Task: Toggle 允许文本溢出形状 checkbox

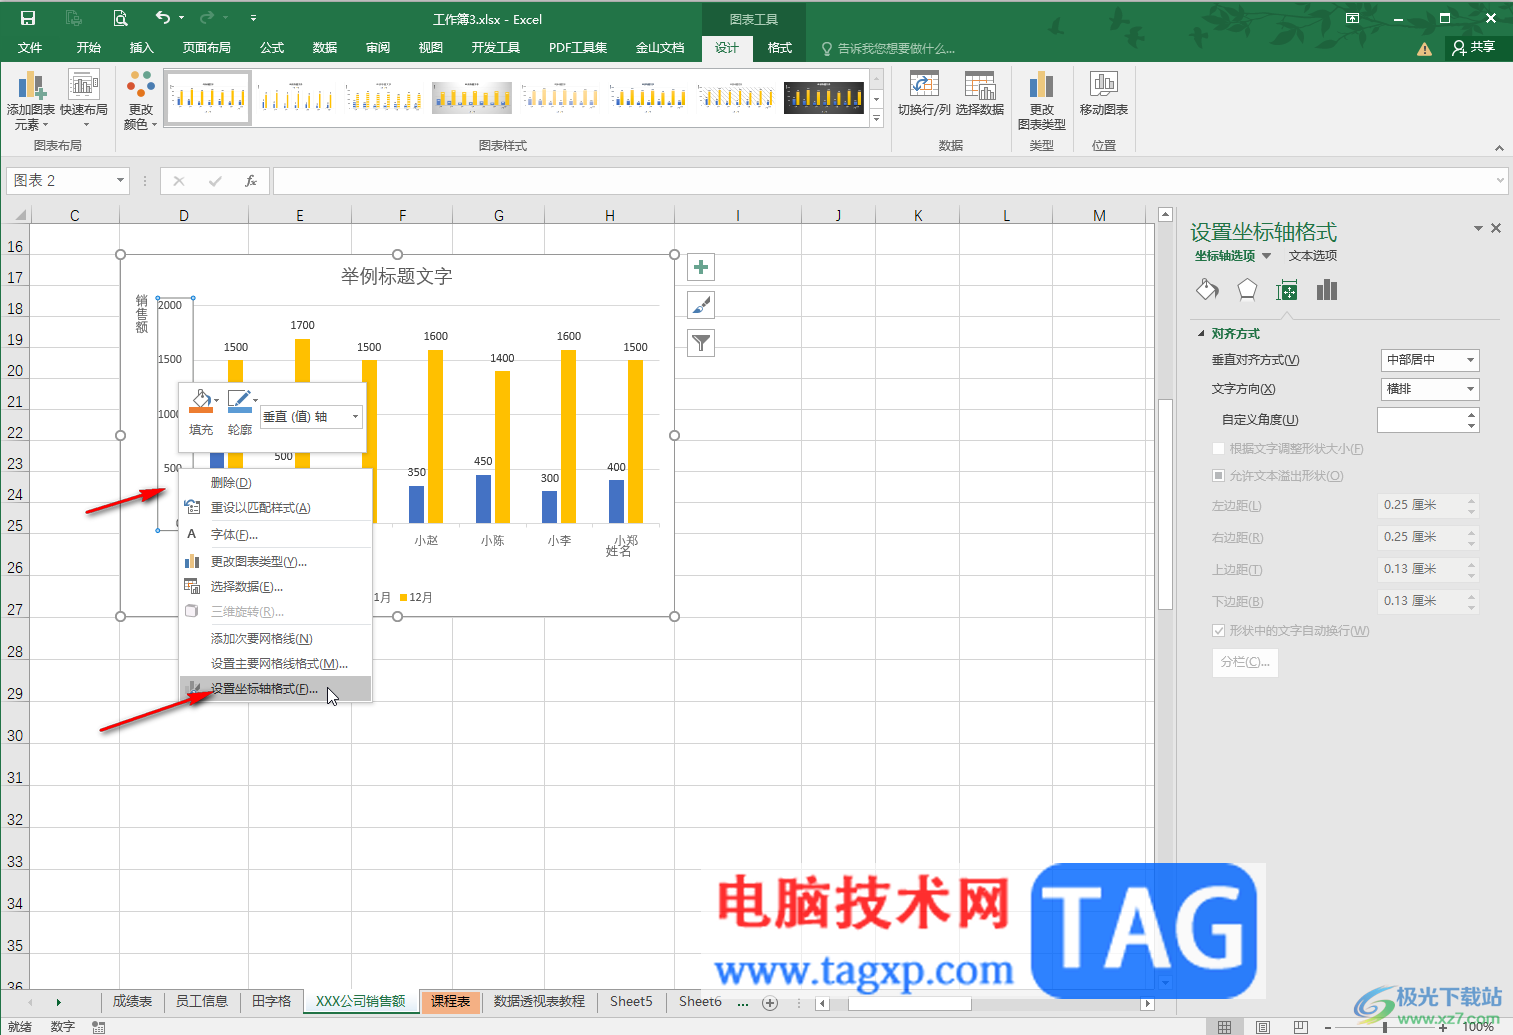Action: pyautogui.click(x=1218, y=476)
